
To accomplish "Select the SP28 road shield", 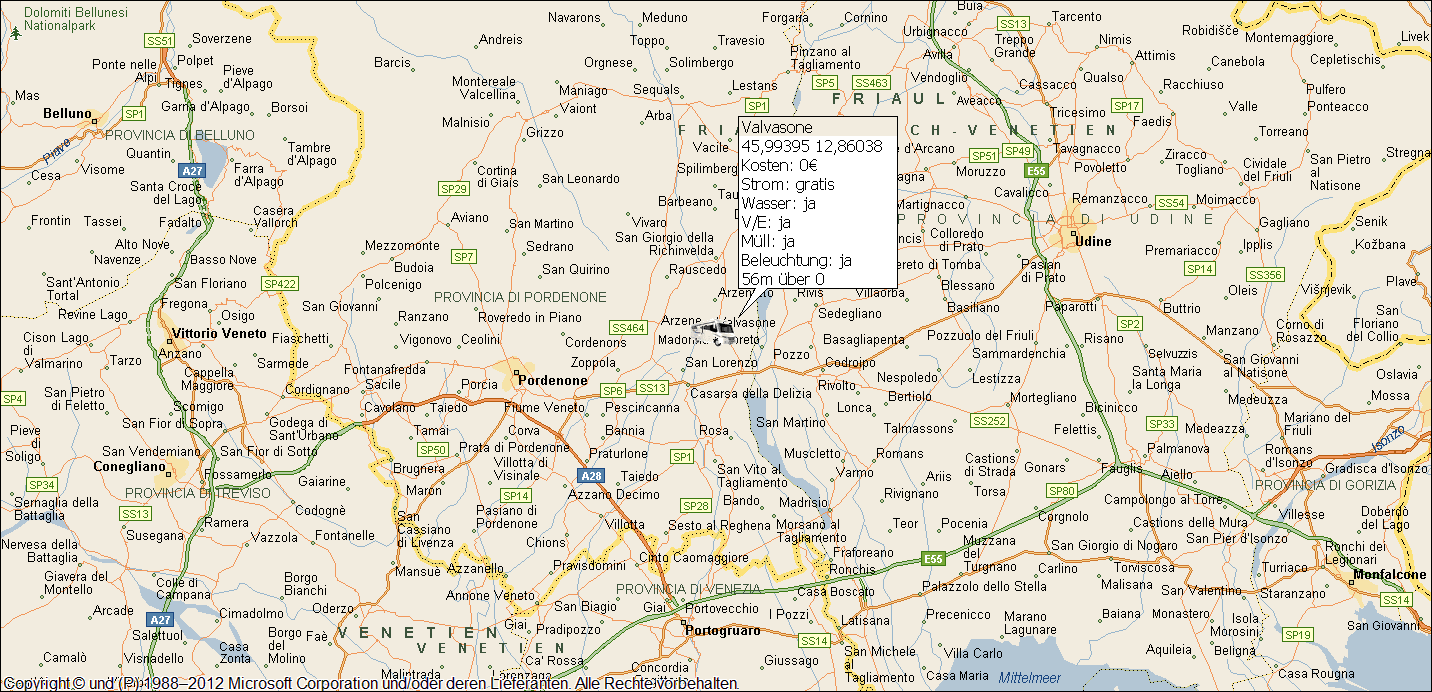I will point(696,506).
